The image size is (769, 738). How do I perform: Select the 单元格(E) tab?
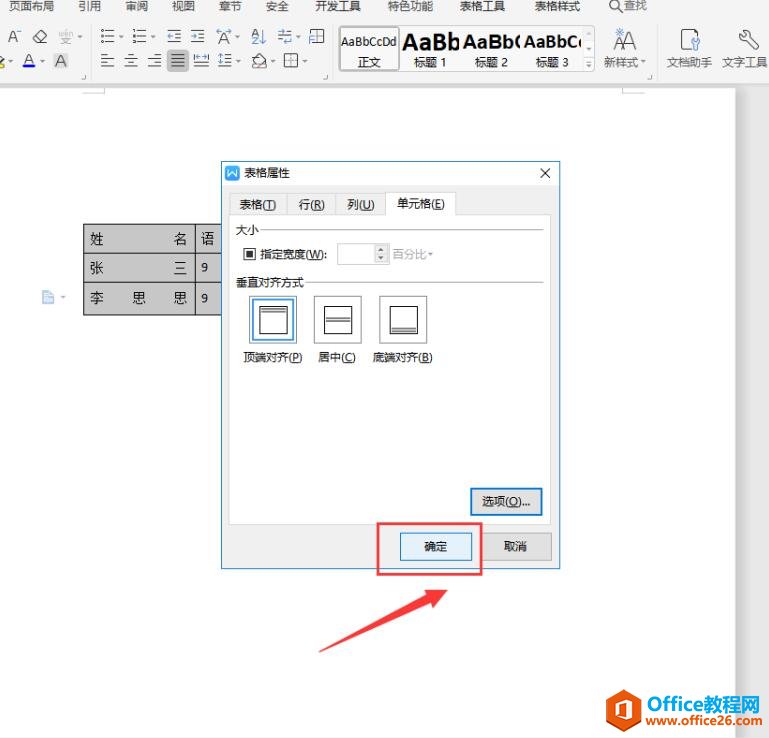(421, 204)
